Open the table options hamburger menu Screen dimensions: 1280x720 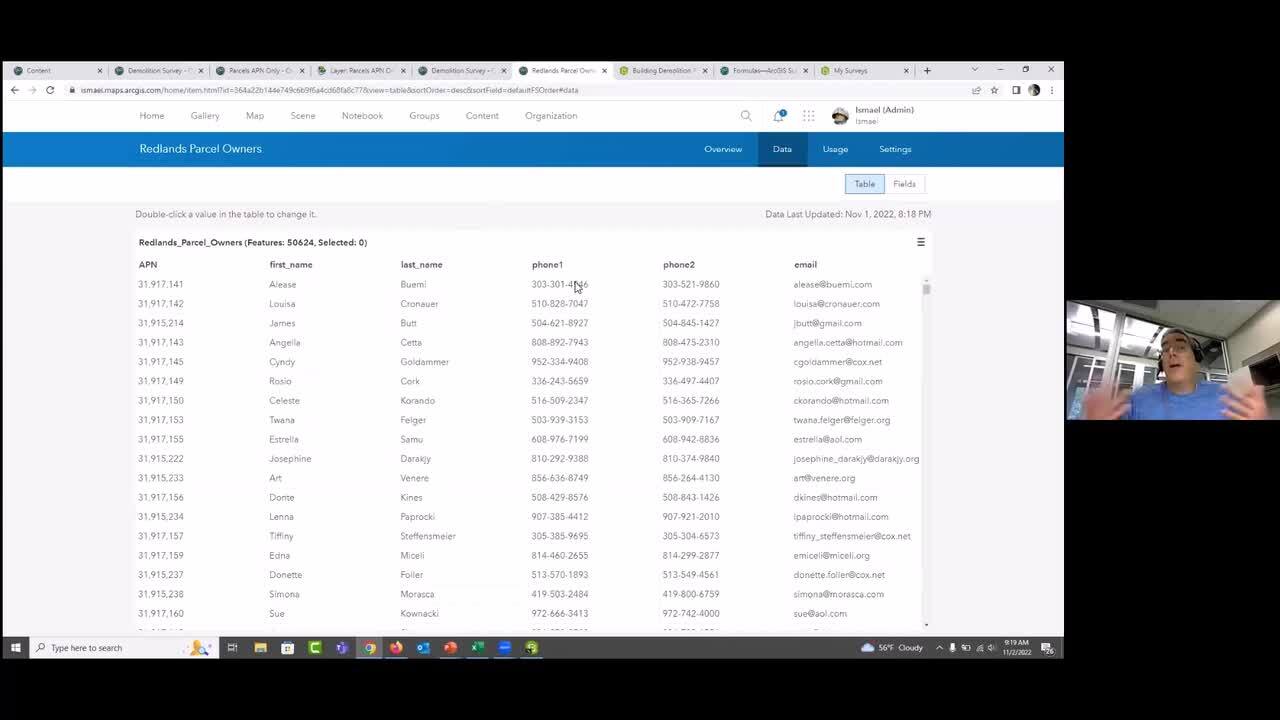tap(920, 242)
